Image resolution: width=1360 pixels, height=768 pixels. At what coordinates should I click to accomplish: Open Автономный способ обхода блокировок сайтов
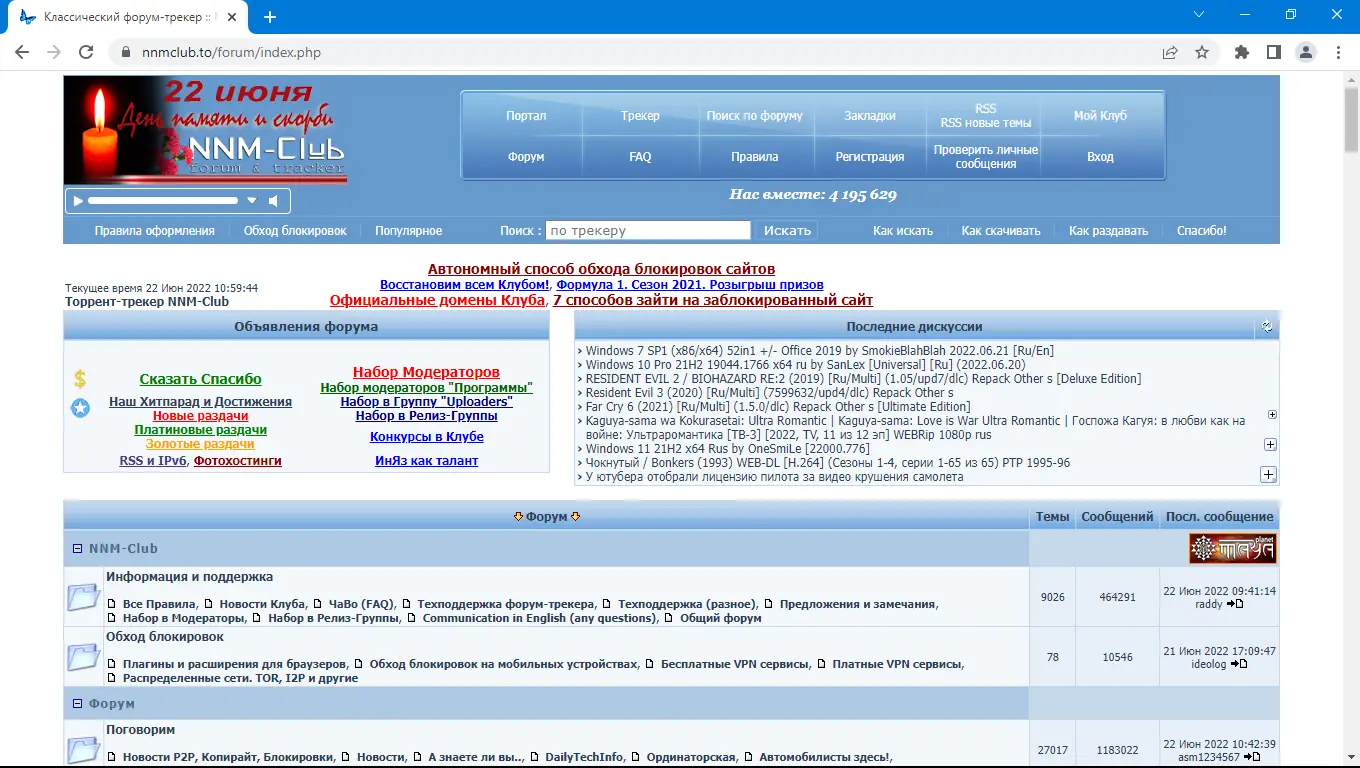601,269
